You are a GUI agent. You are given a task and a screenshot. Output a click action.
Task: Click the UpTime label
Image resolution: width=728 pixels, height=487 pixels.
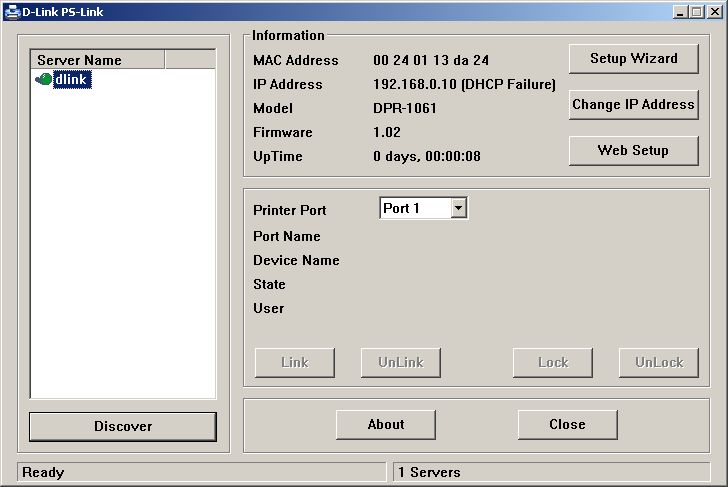pos(278,157)
